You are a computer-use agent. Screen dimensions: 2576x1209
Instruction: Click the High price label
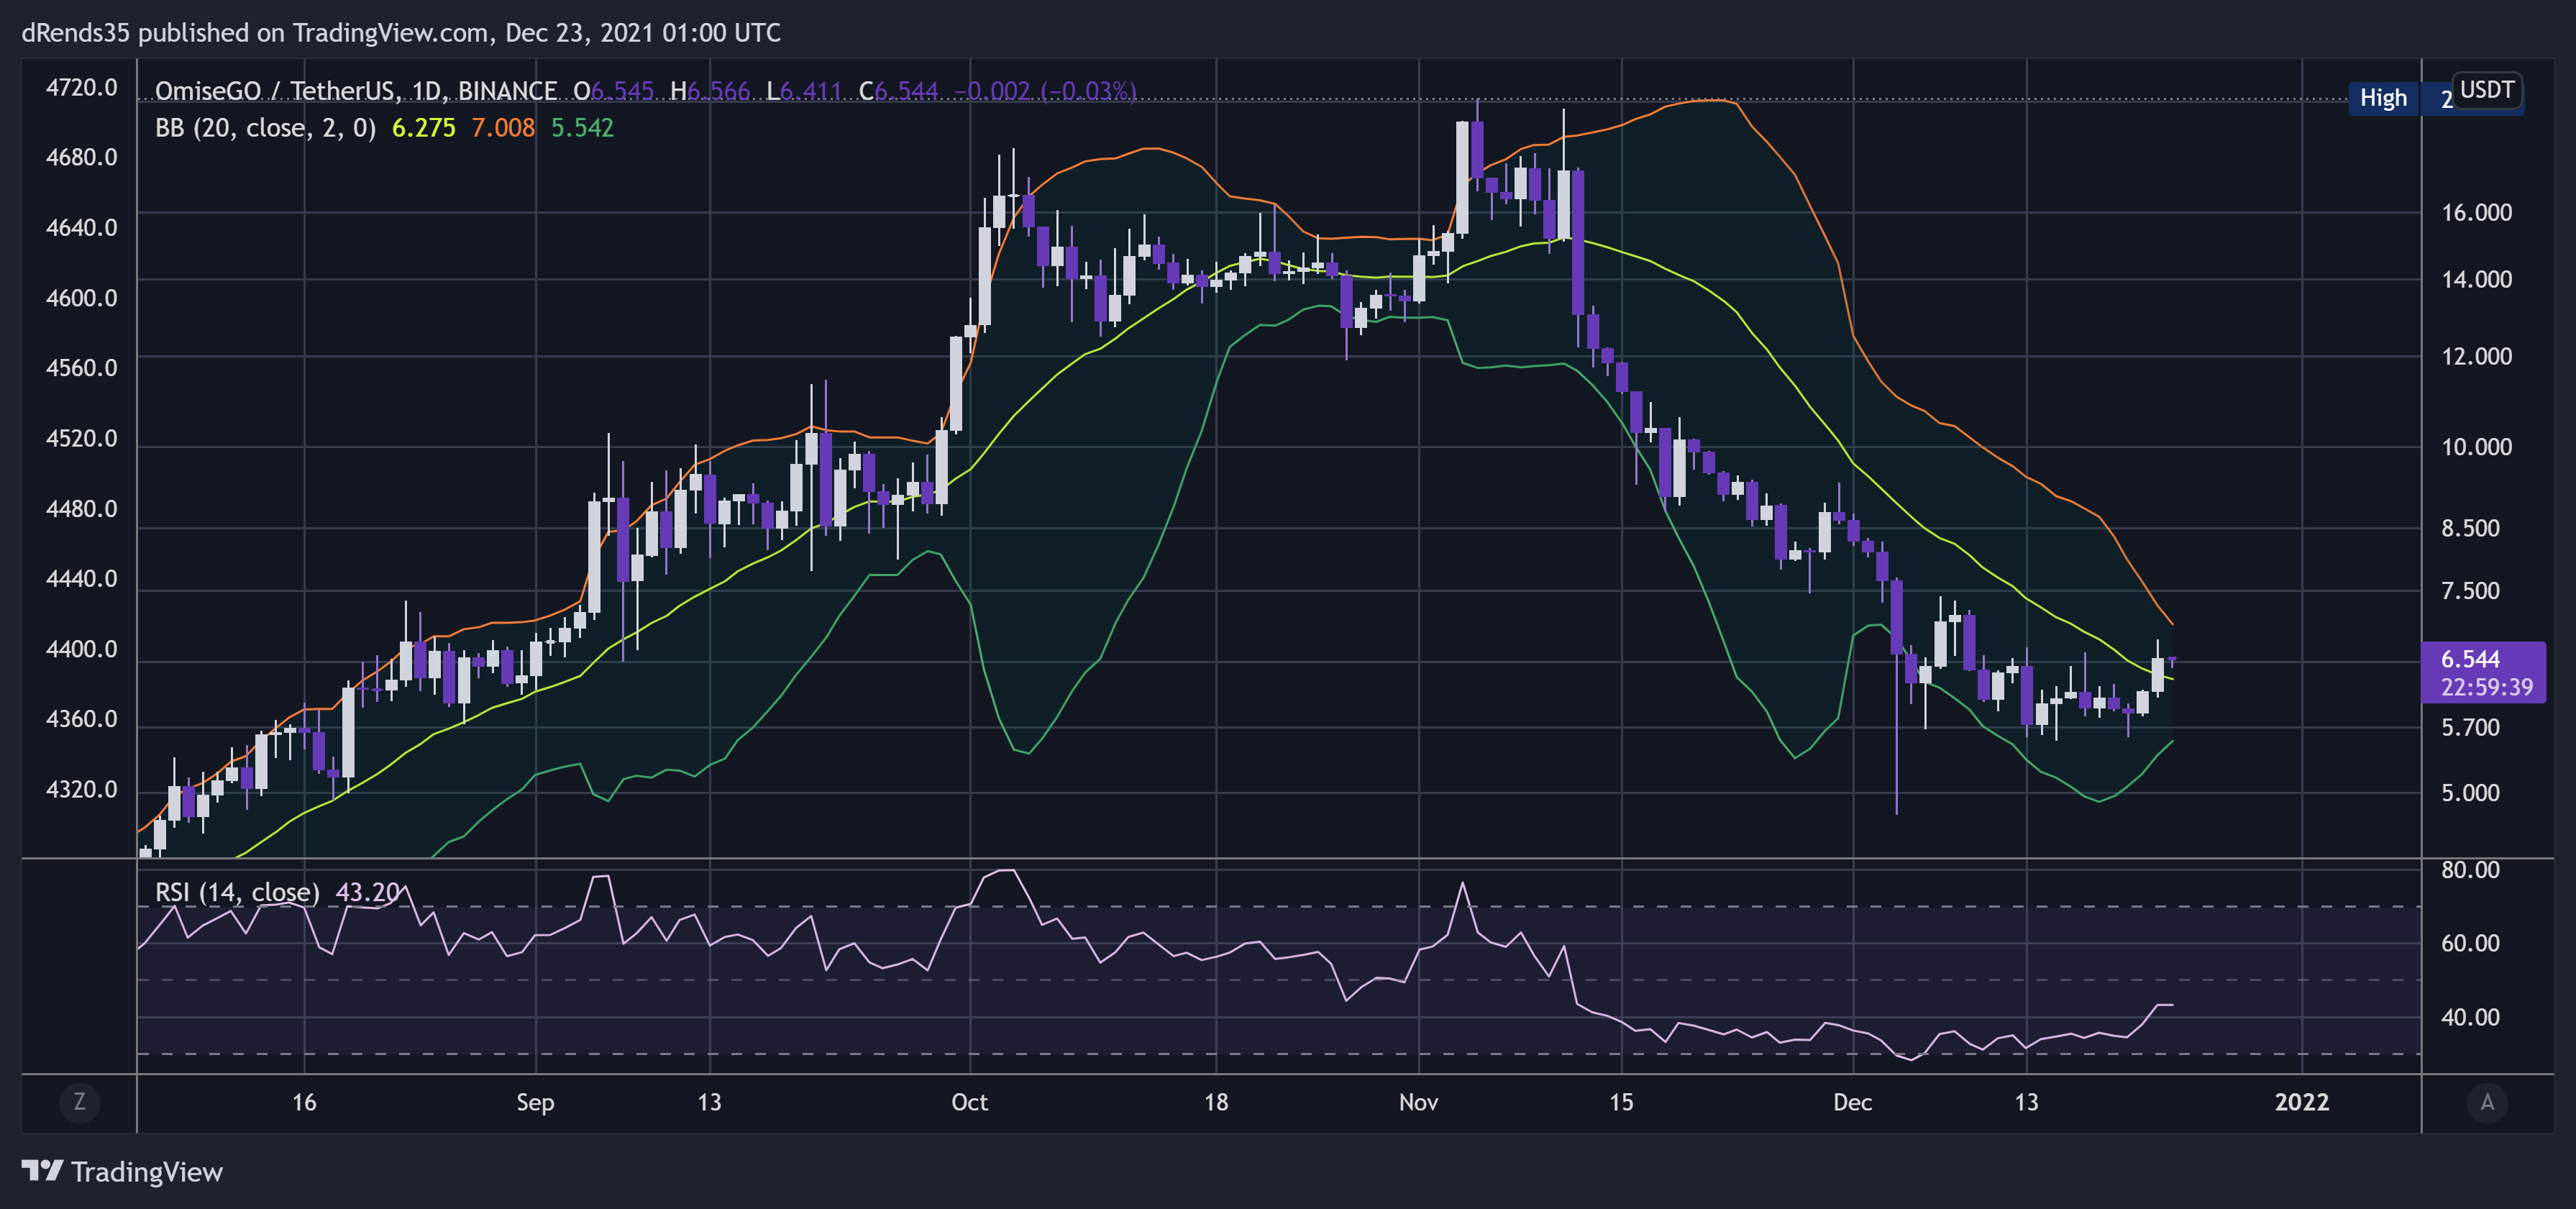pos(2383,98)
